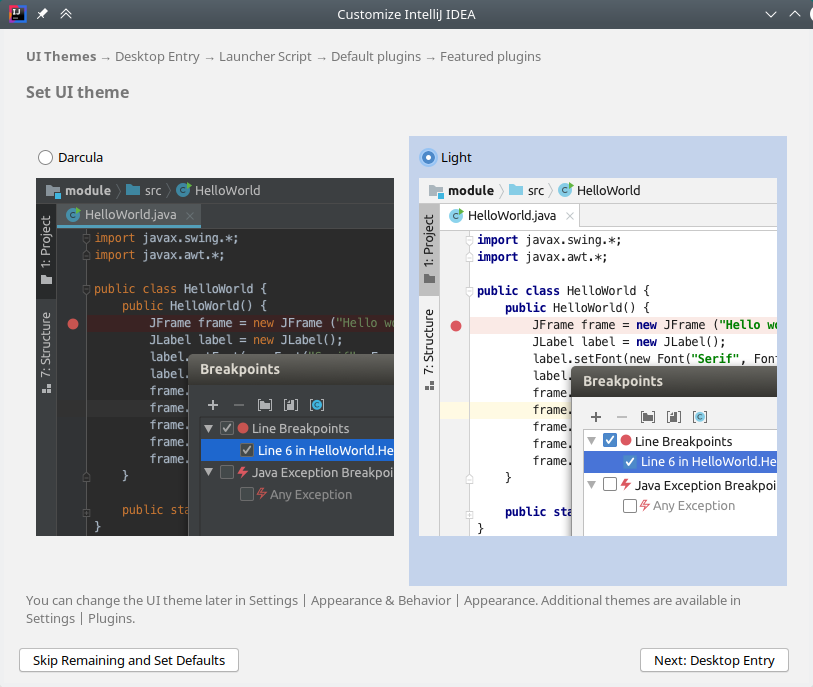Collapse Line Breakpoints tree in Light preview
This screenshot has width=813, height=687.
pos(592,441)
